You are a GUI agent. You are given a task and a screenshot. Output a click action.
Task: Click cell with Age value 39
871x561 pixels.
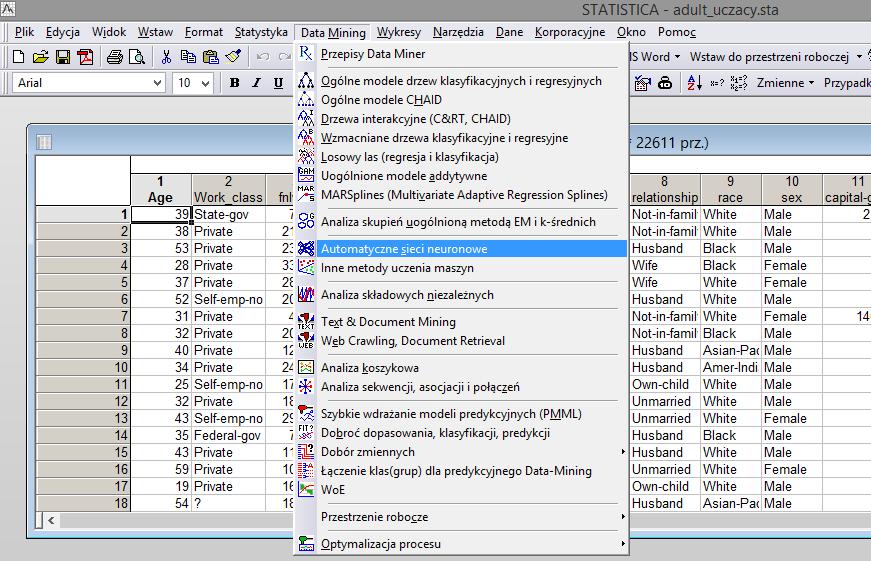click(161, 214)
